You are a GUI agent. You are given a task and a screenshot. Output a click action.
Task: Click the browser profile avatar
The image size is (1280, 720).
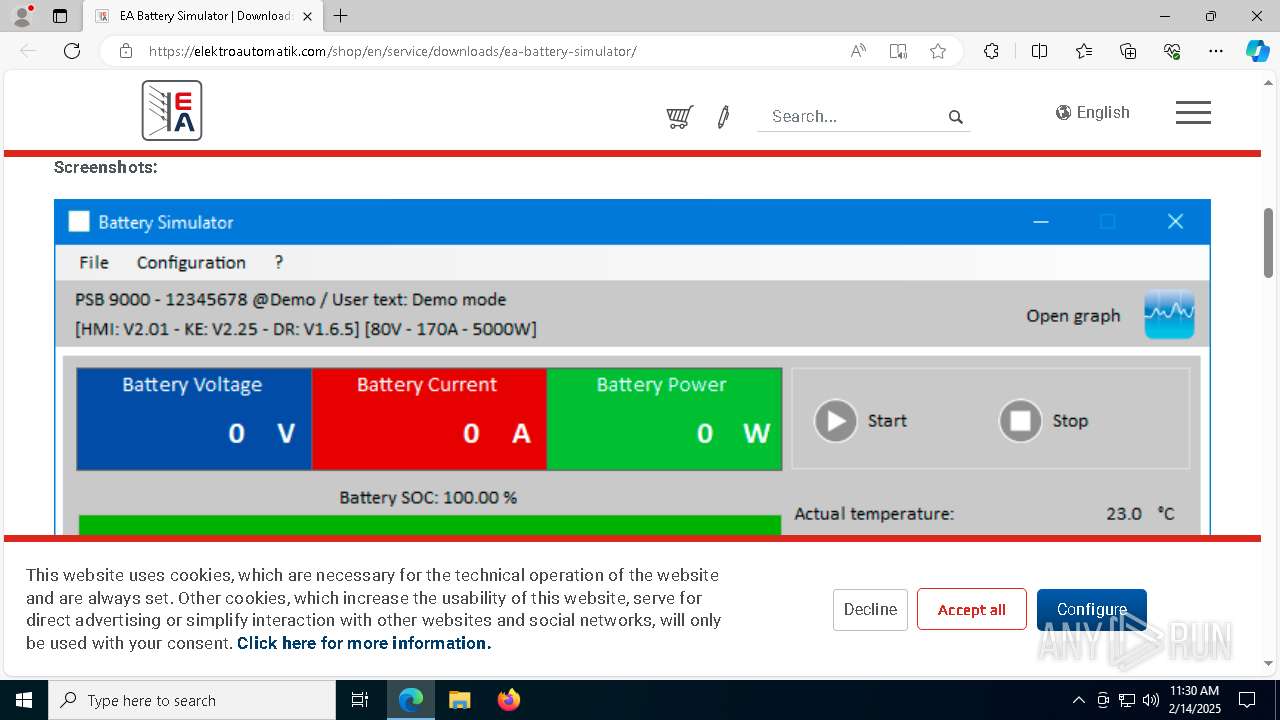[x=22, y=16]
